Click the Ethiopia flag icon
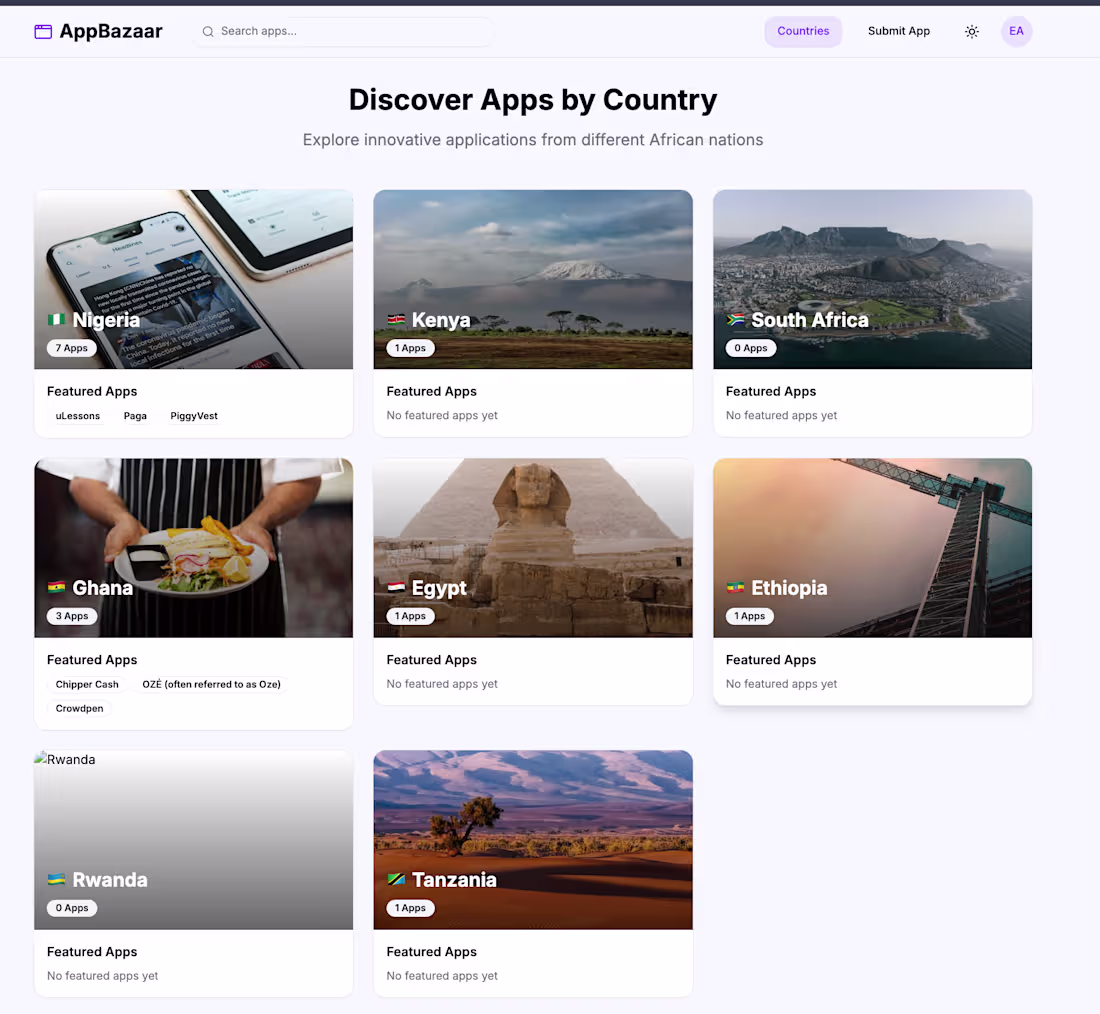The image size is (1100, 1014). [x=737, y=588]
